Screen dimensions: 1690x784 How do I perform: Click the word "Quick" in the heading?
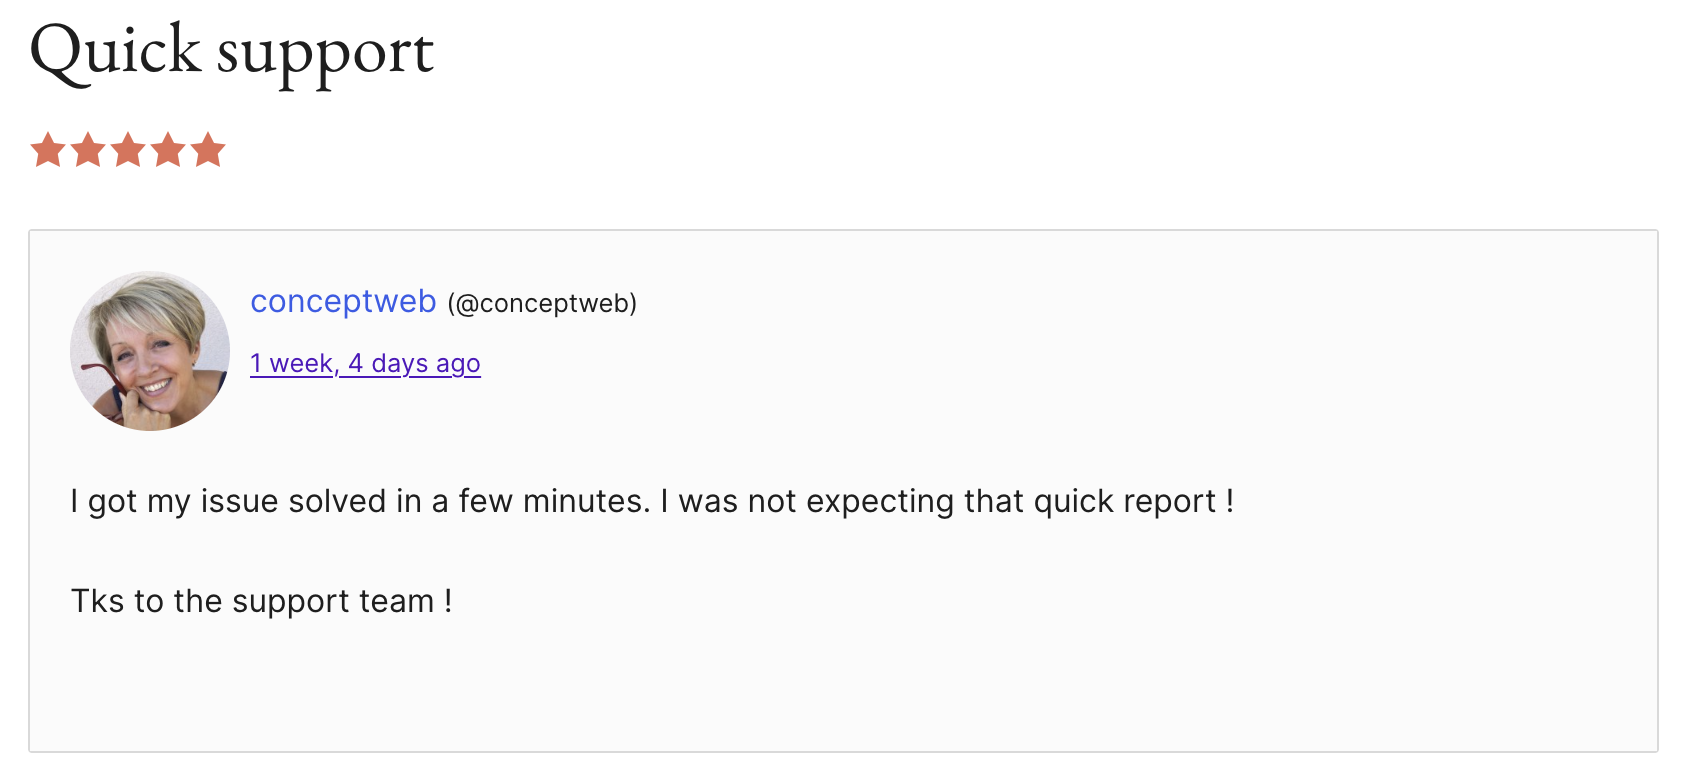pyautogui.click(x=116, y=52)
